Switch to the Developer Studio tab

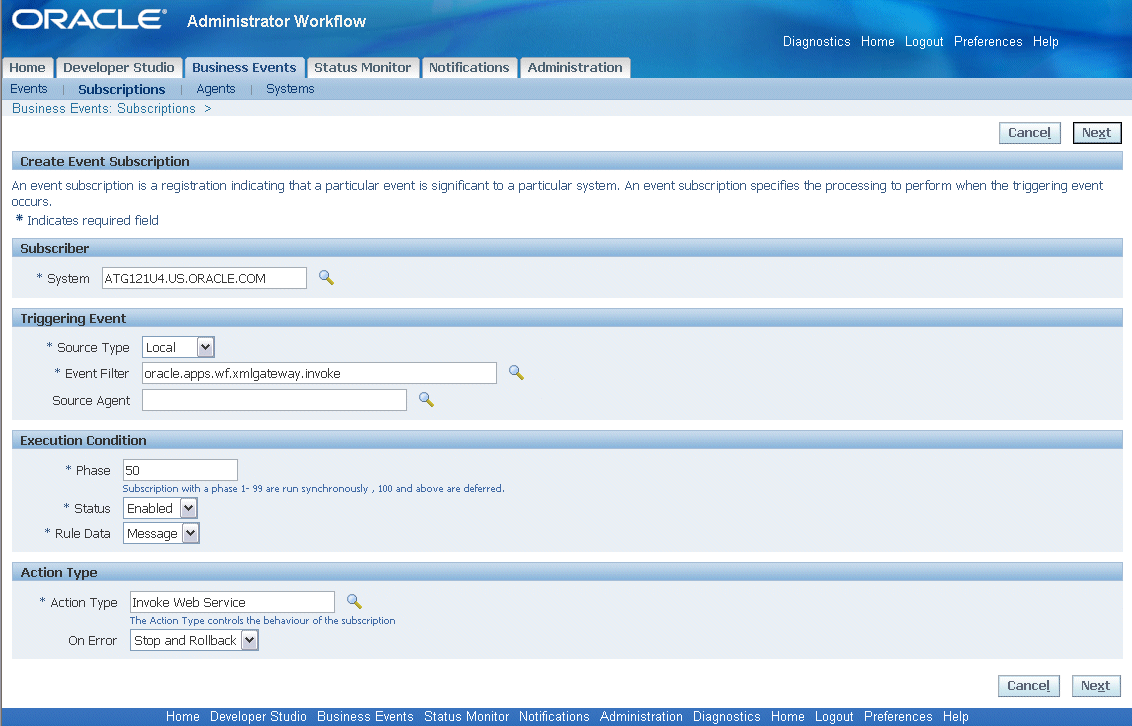click(x=118, y=67)
